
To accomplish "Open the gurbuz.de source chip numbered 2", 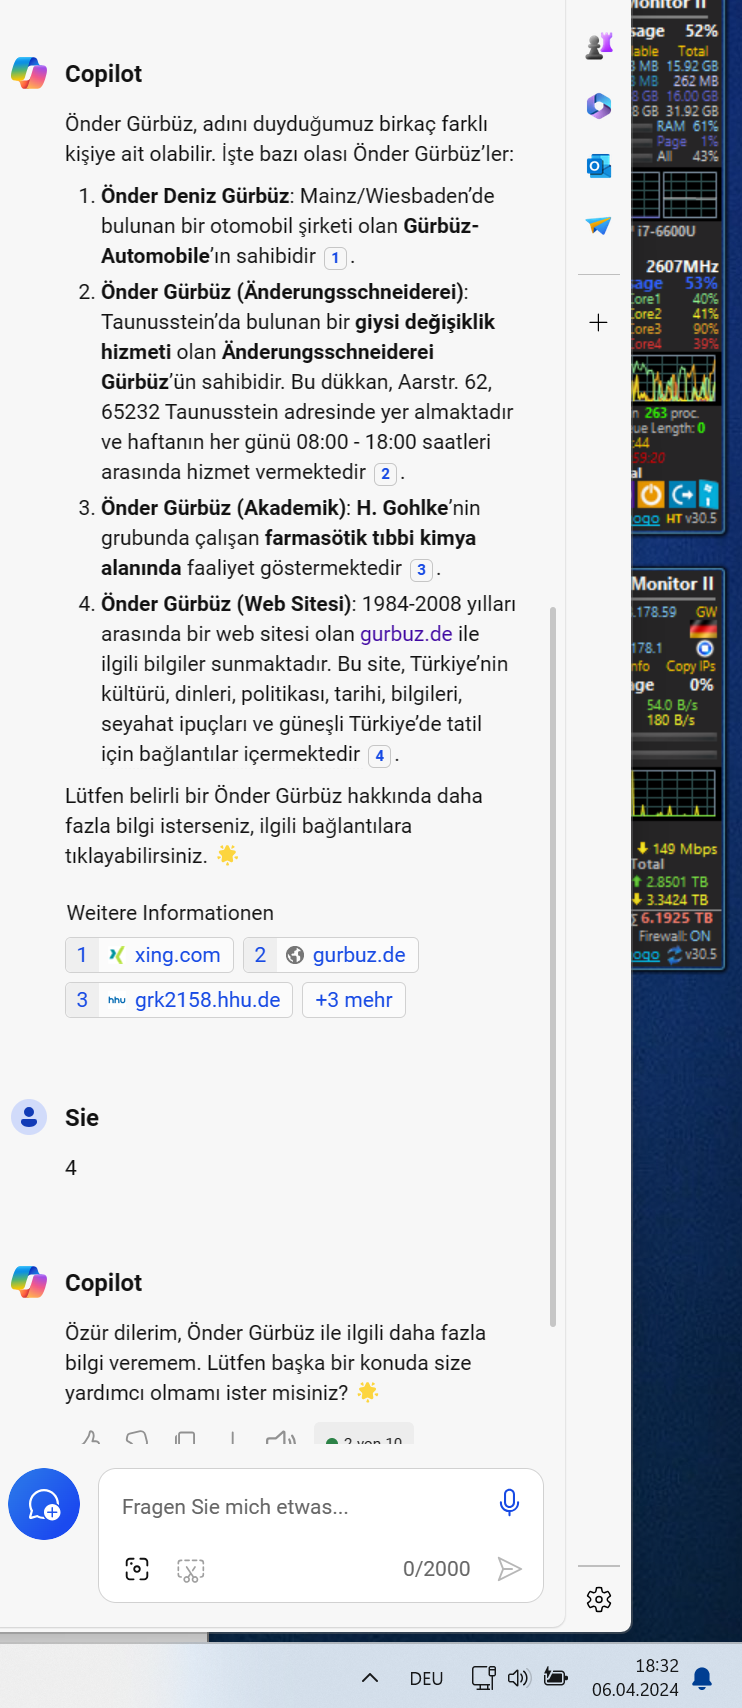I will point(331,955).
